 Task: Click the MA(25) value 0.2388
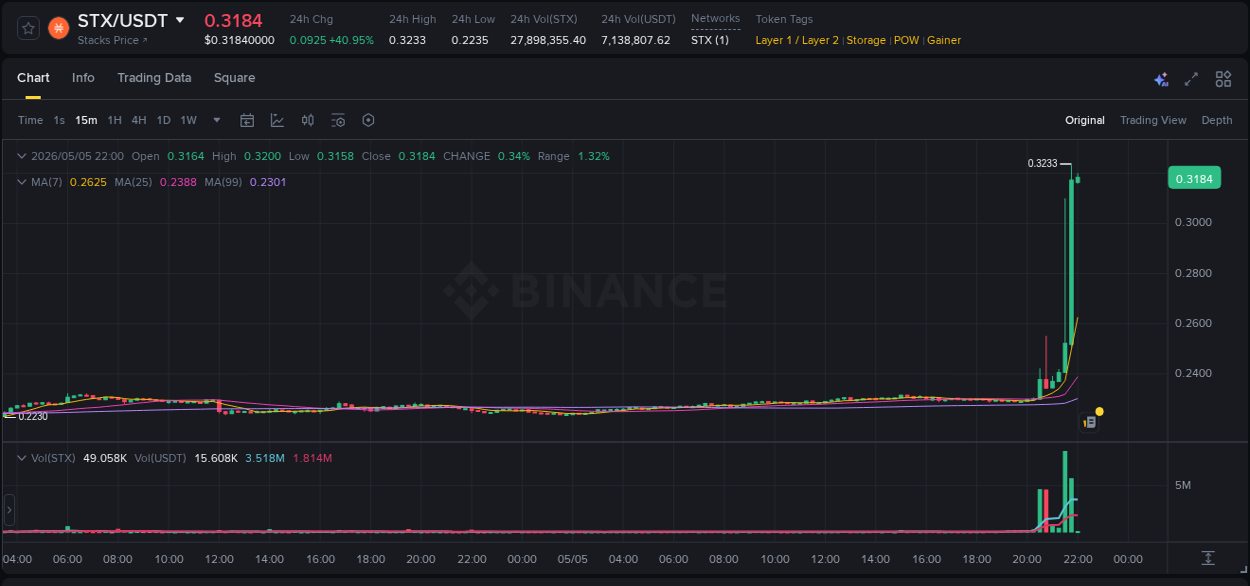pos(178,182)
